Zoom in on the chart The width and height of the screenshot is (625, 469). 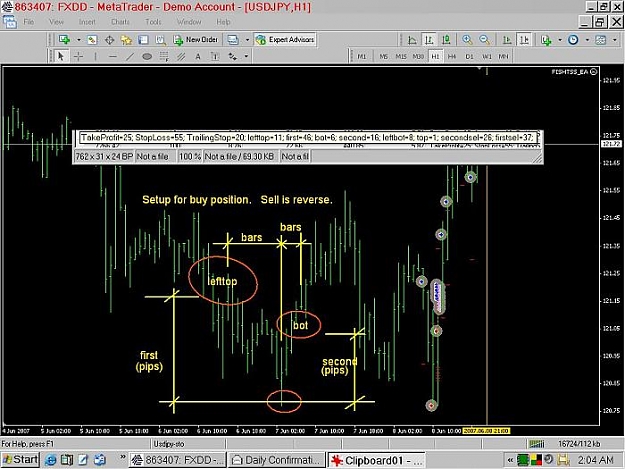pos(467,39)
